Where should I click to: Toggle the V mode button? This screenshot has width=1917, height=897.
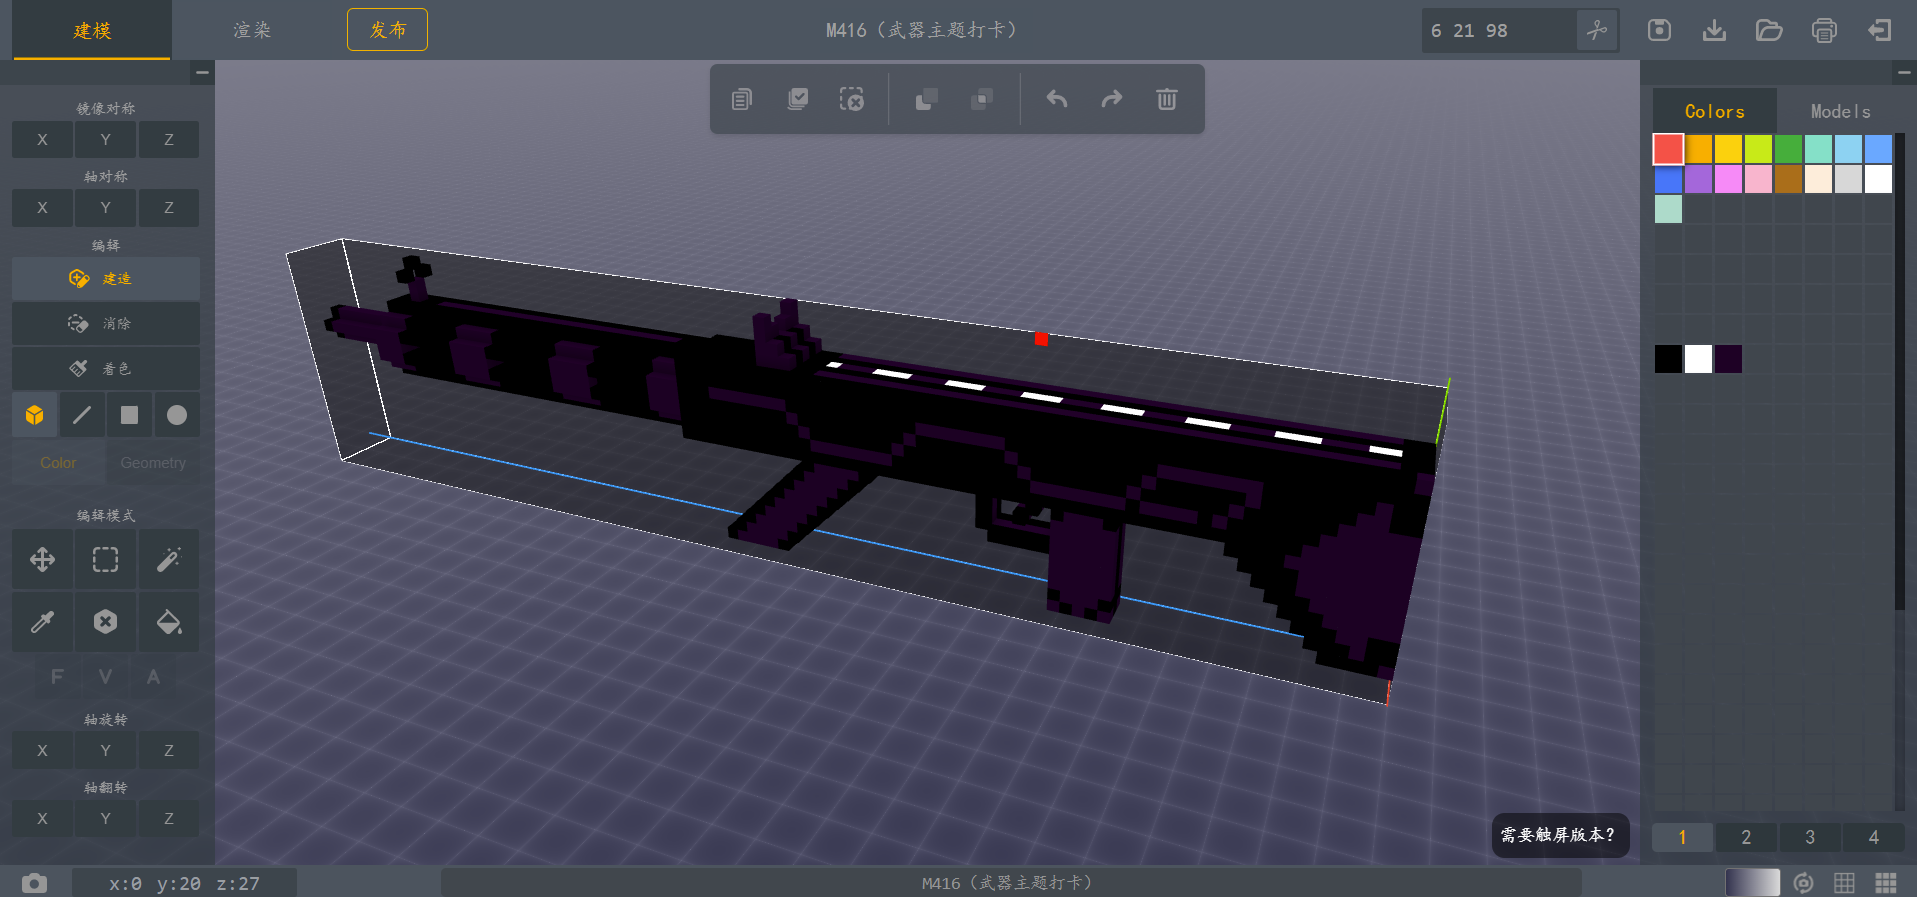105,677
